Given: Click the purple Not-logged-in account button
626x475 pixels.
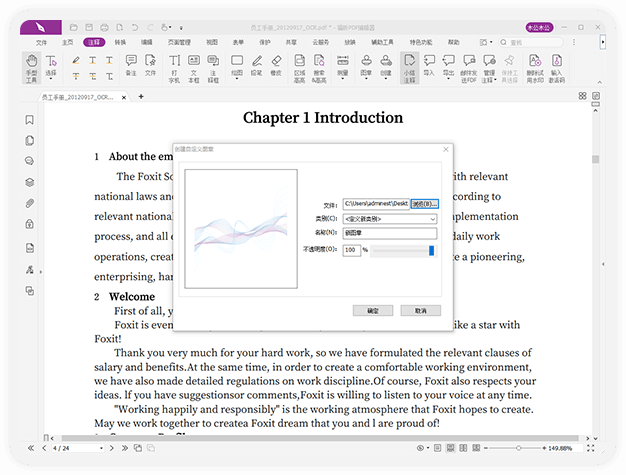Looking at the screenshot, I should 539,28.
